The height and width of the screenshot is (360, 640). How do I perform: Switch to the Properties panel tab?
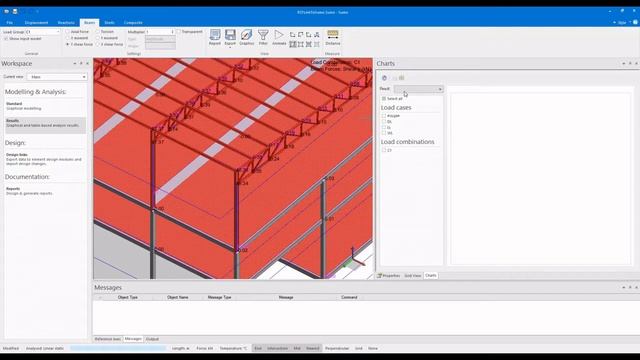(x=389, y=276)
